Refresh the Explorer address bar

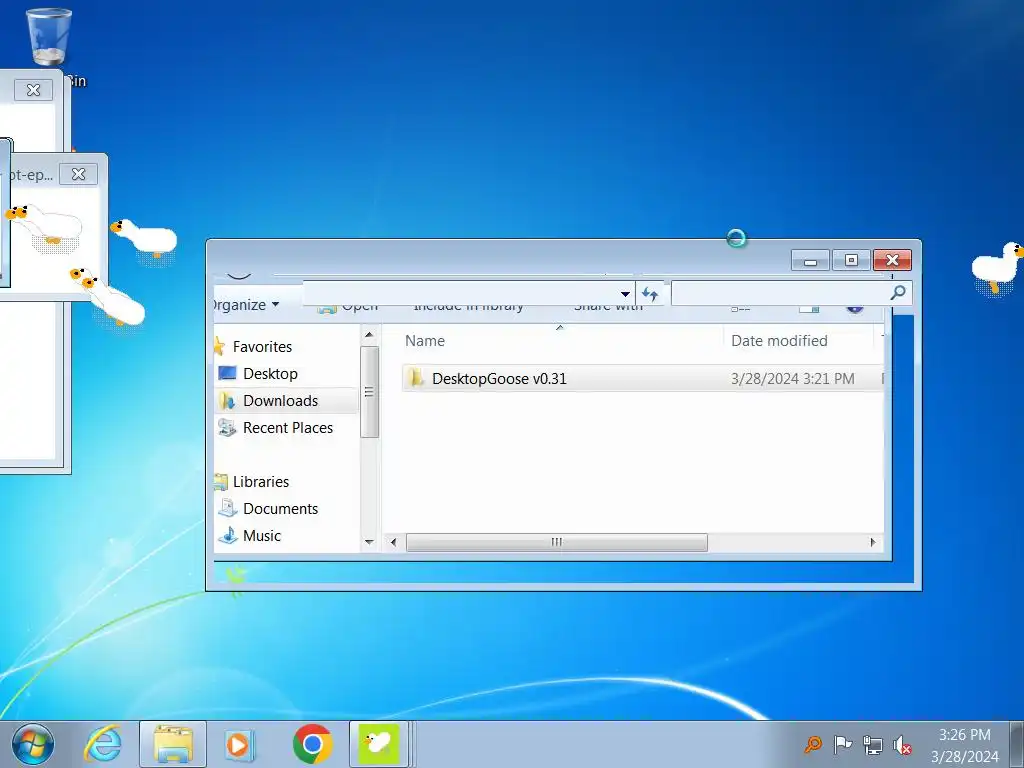click(650, 293)
